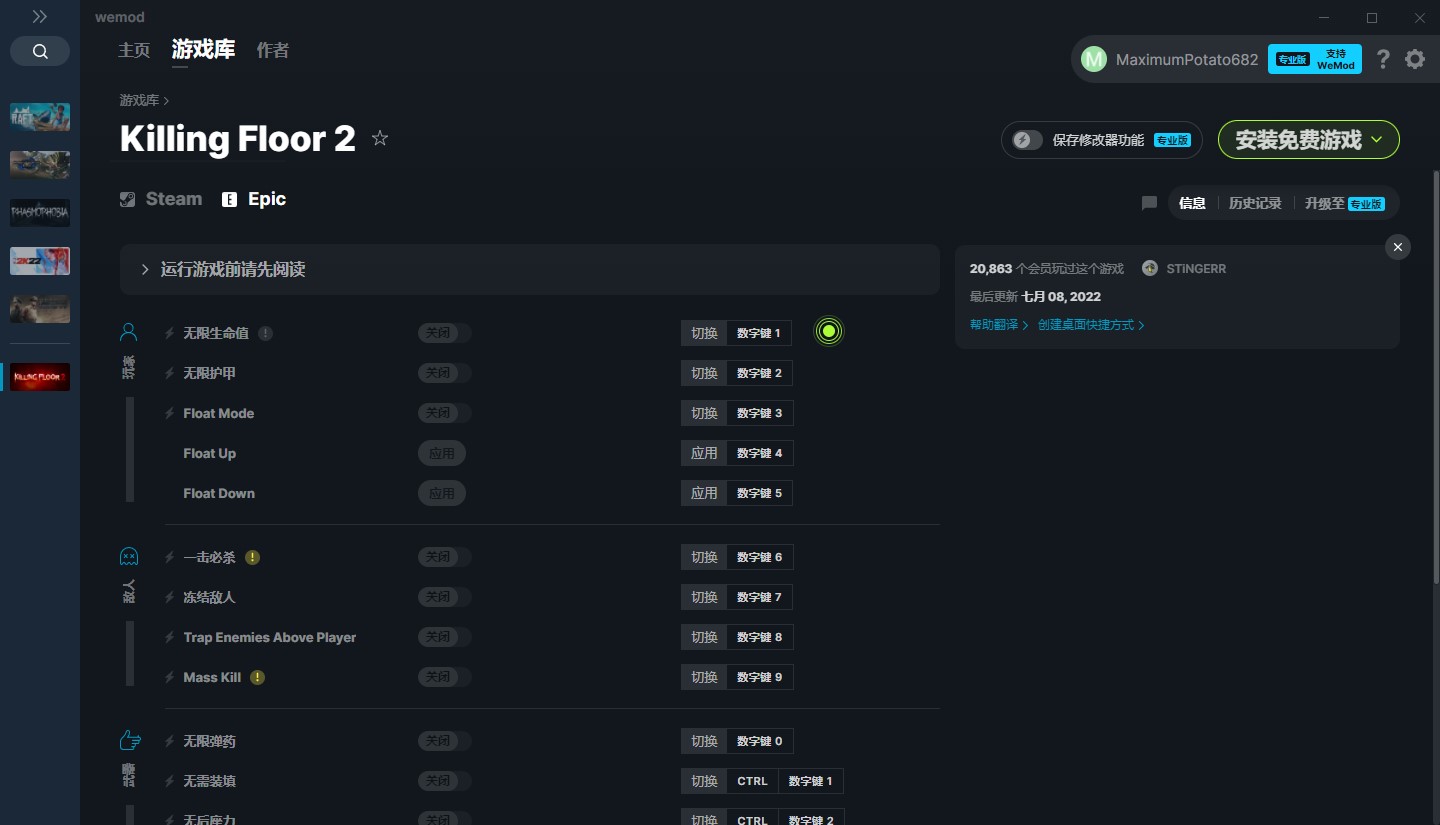Toggle 无需装填 cheat switch
Image resolution: width=1440 pixels, height=825 pixels.
(x=445, y=781)
